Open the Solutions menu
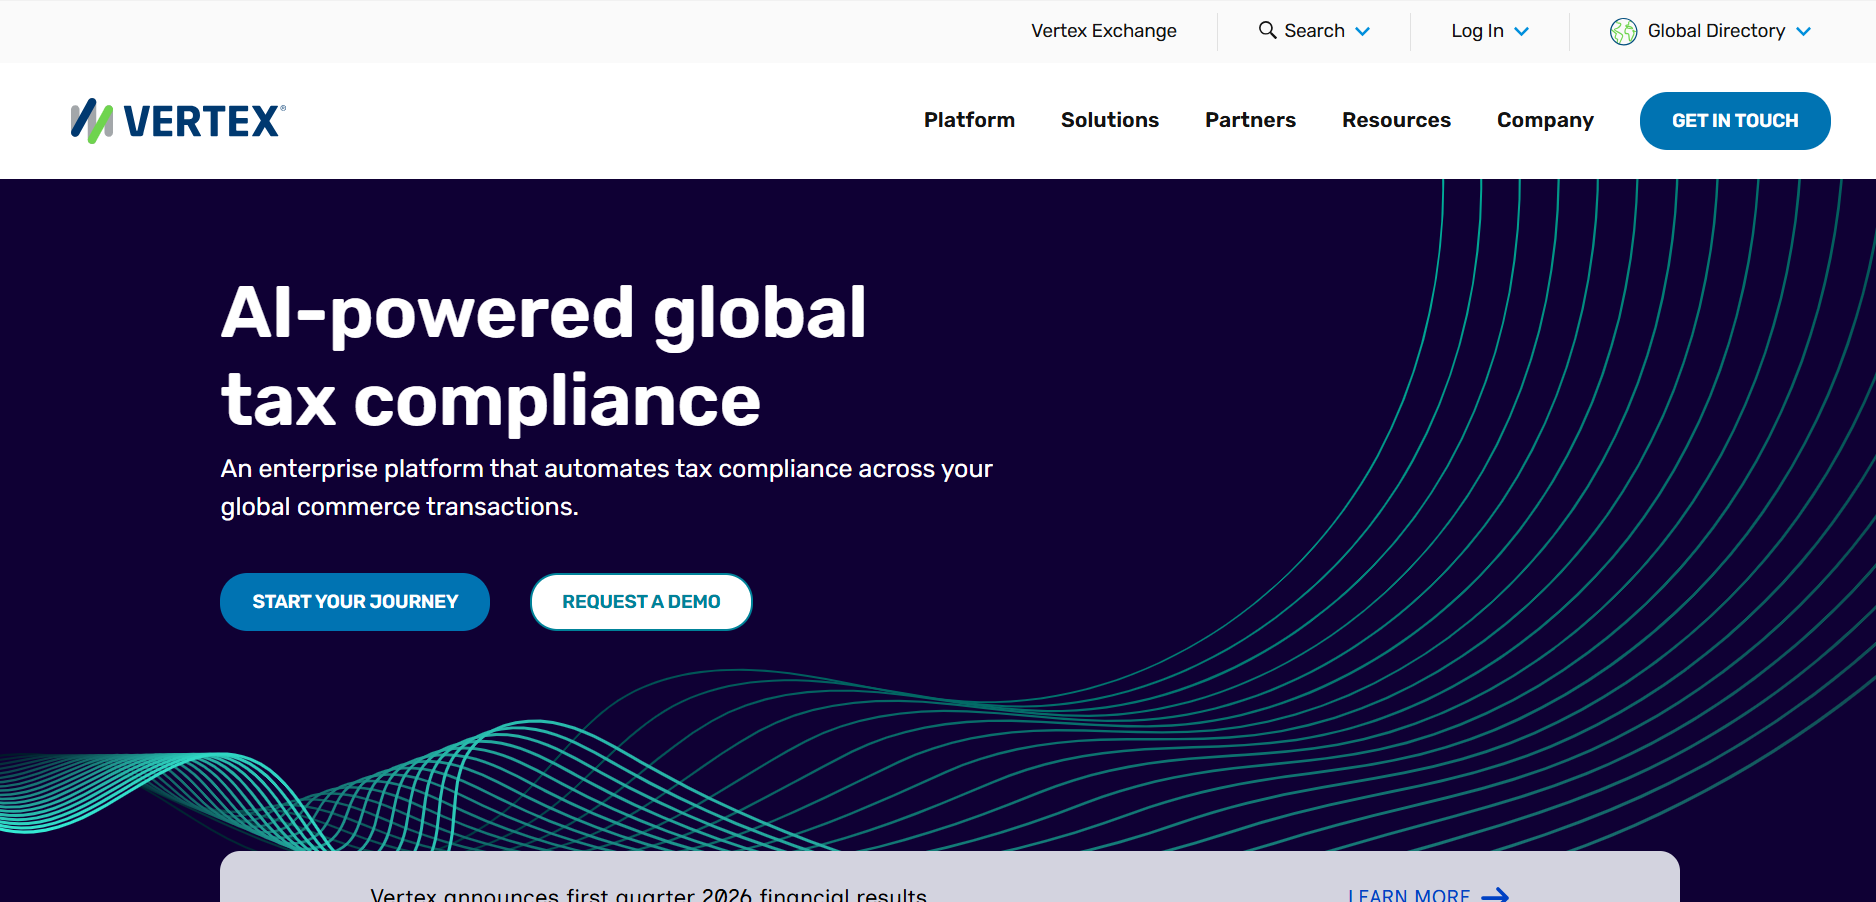This screenshot has width=1876, height=902. tap(1110, 120)
